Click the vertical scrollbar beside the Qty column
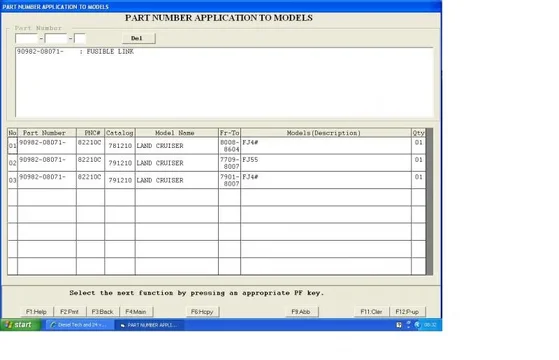 pos(430,201)
